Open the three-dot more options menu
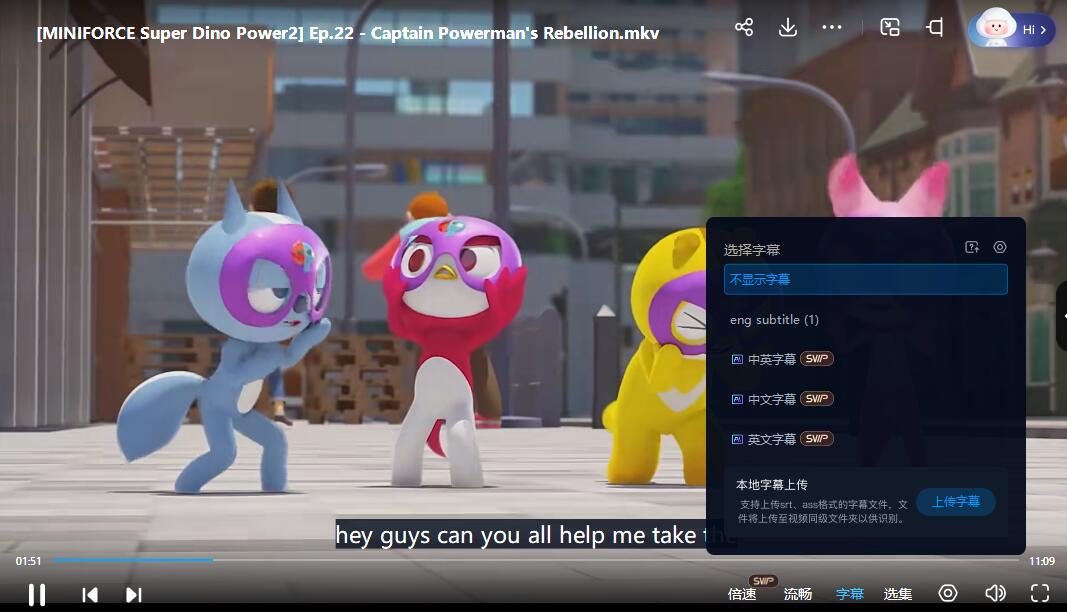The height and width of the screenshot is (612, 1067). [x=832, y=27]
